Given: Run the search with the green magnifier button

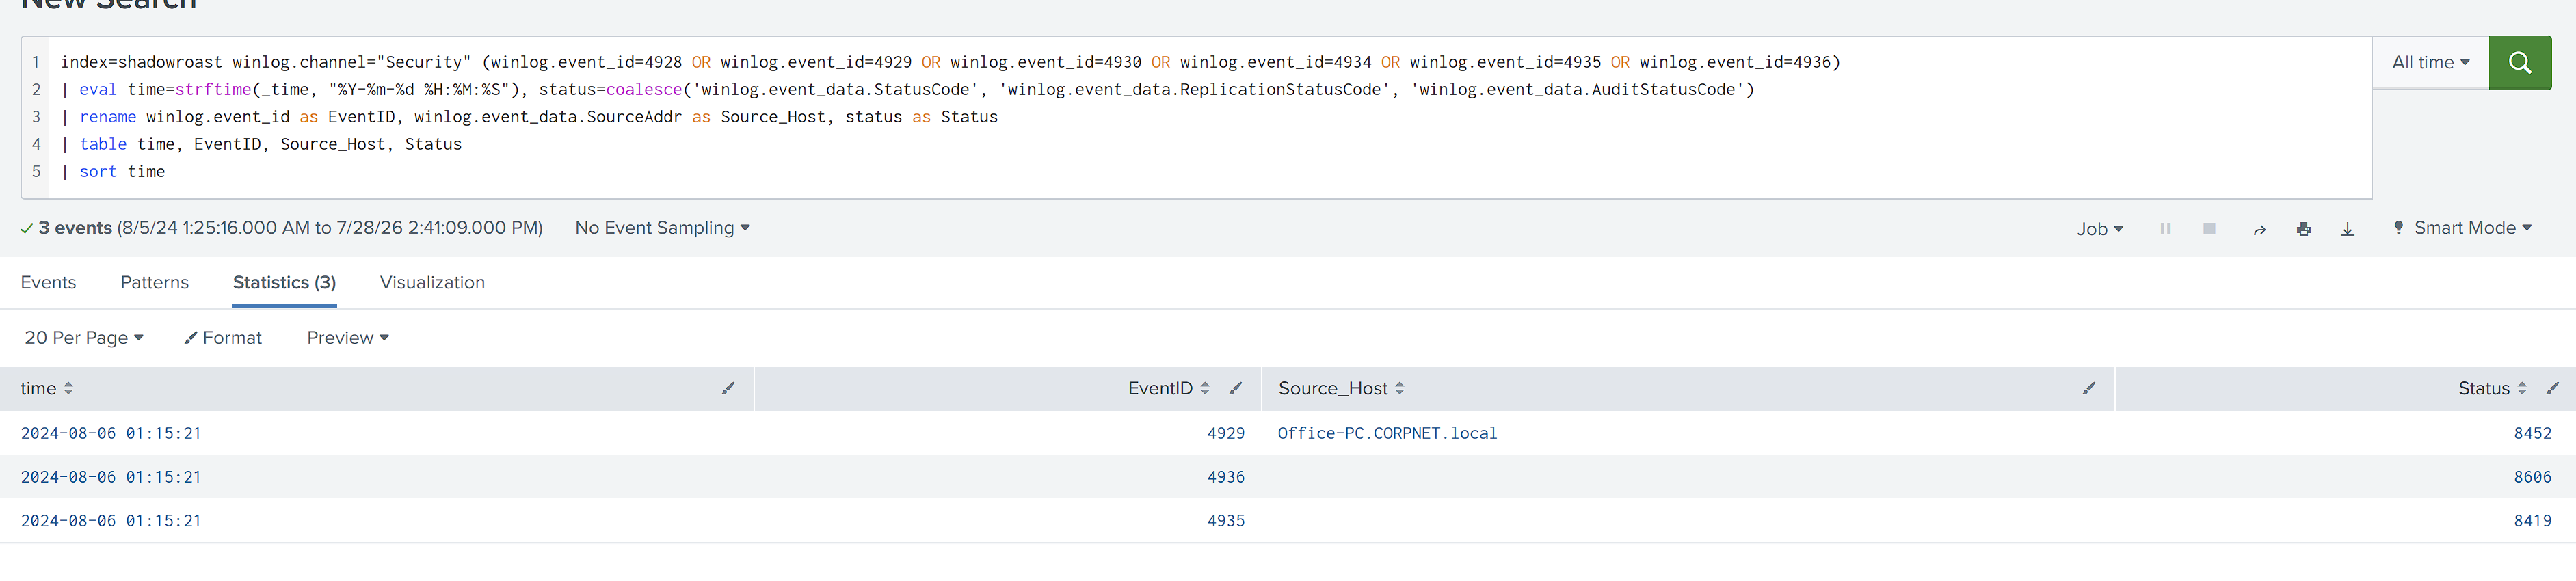Looking at the screenshot, I should pyautogui.click(x=2519, y=63).
